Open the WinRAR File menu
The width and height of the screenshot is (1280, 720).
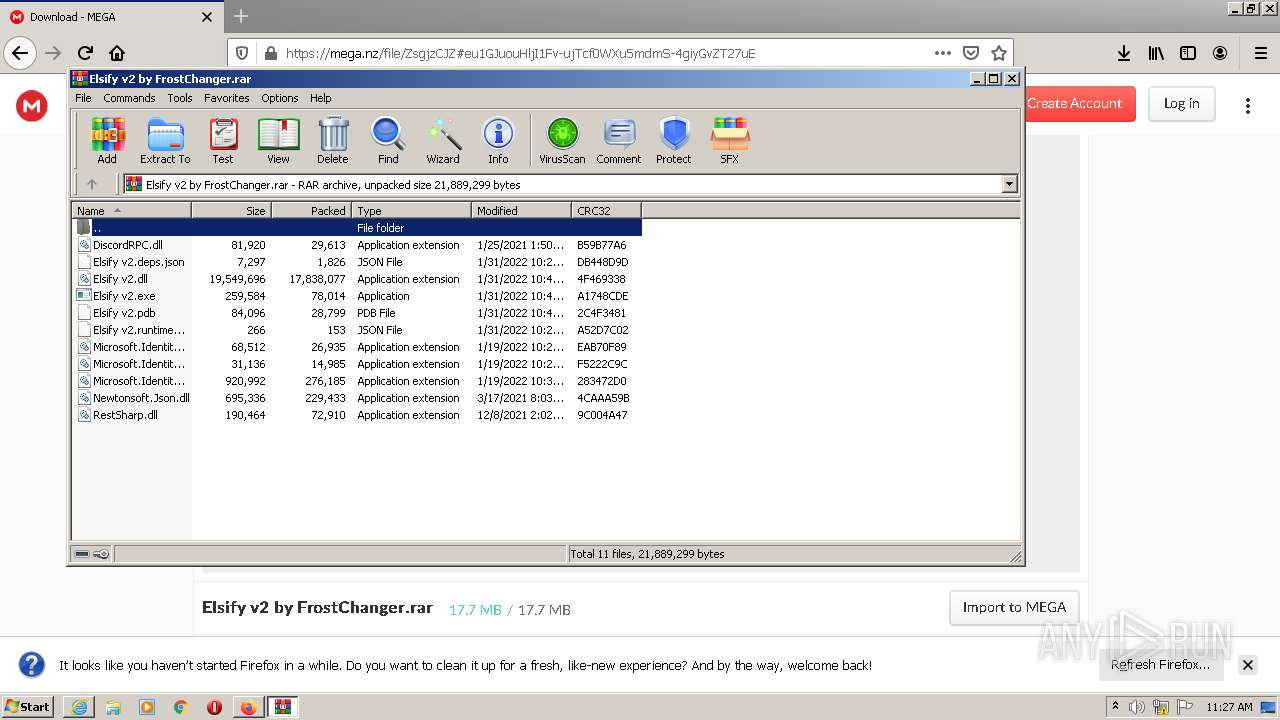click(83, 98)
